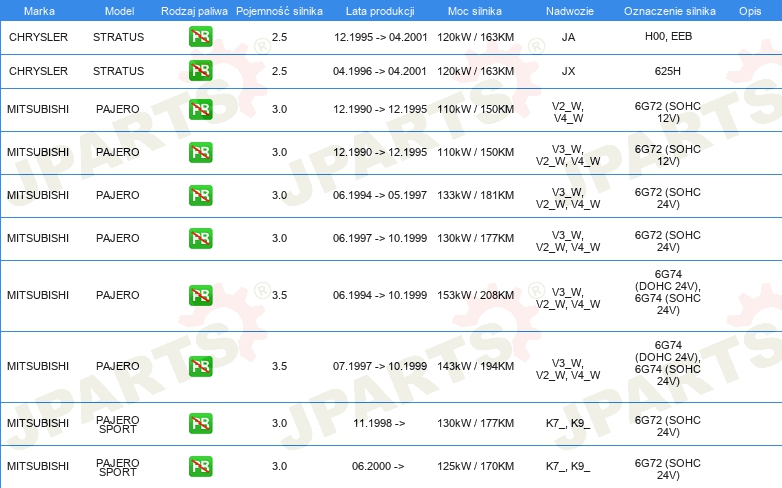Viewport: 782px width, 488px height.
Task: Click PAJERO SPORT in the 130kW row
Action: [118, 425]
